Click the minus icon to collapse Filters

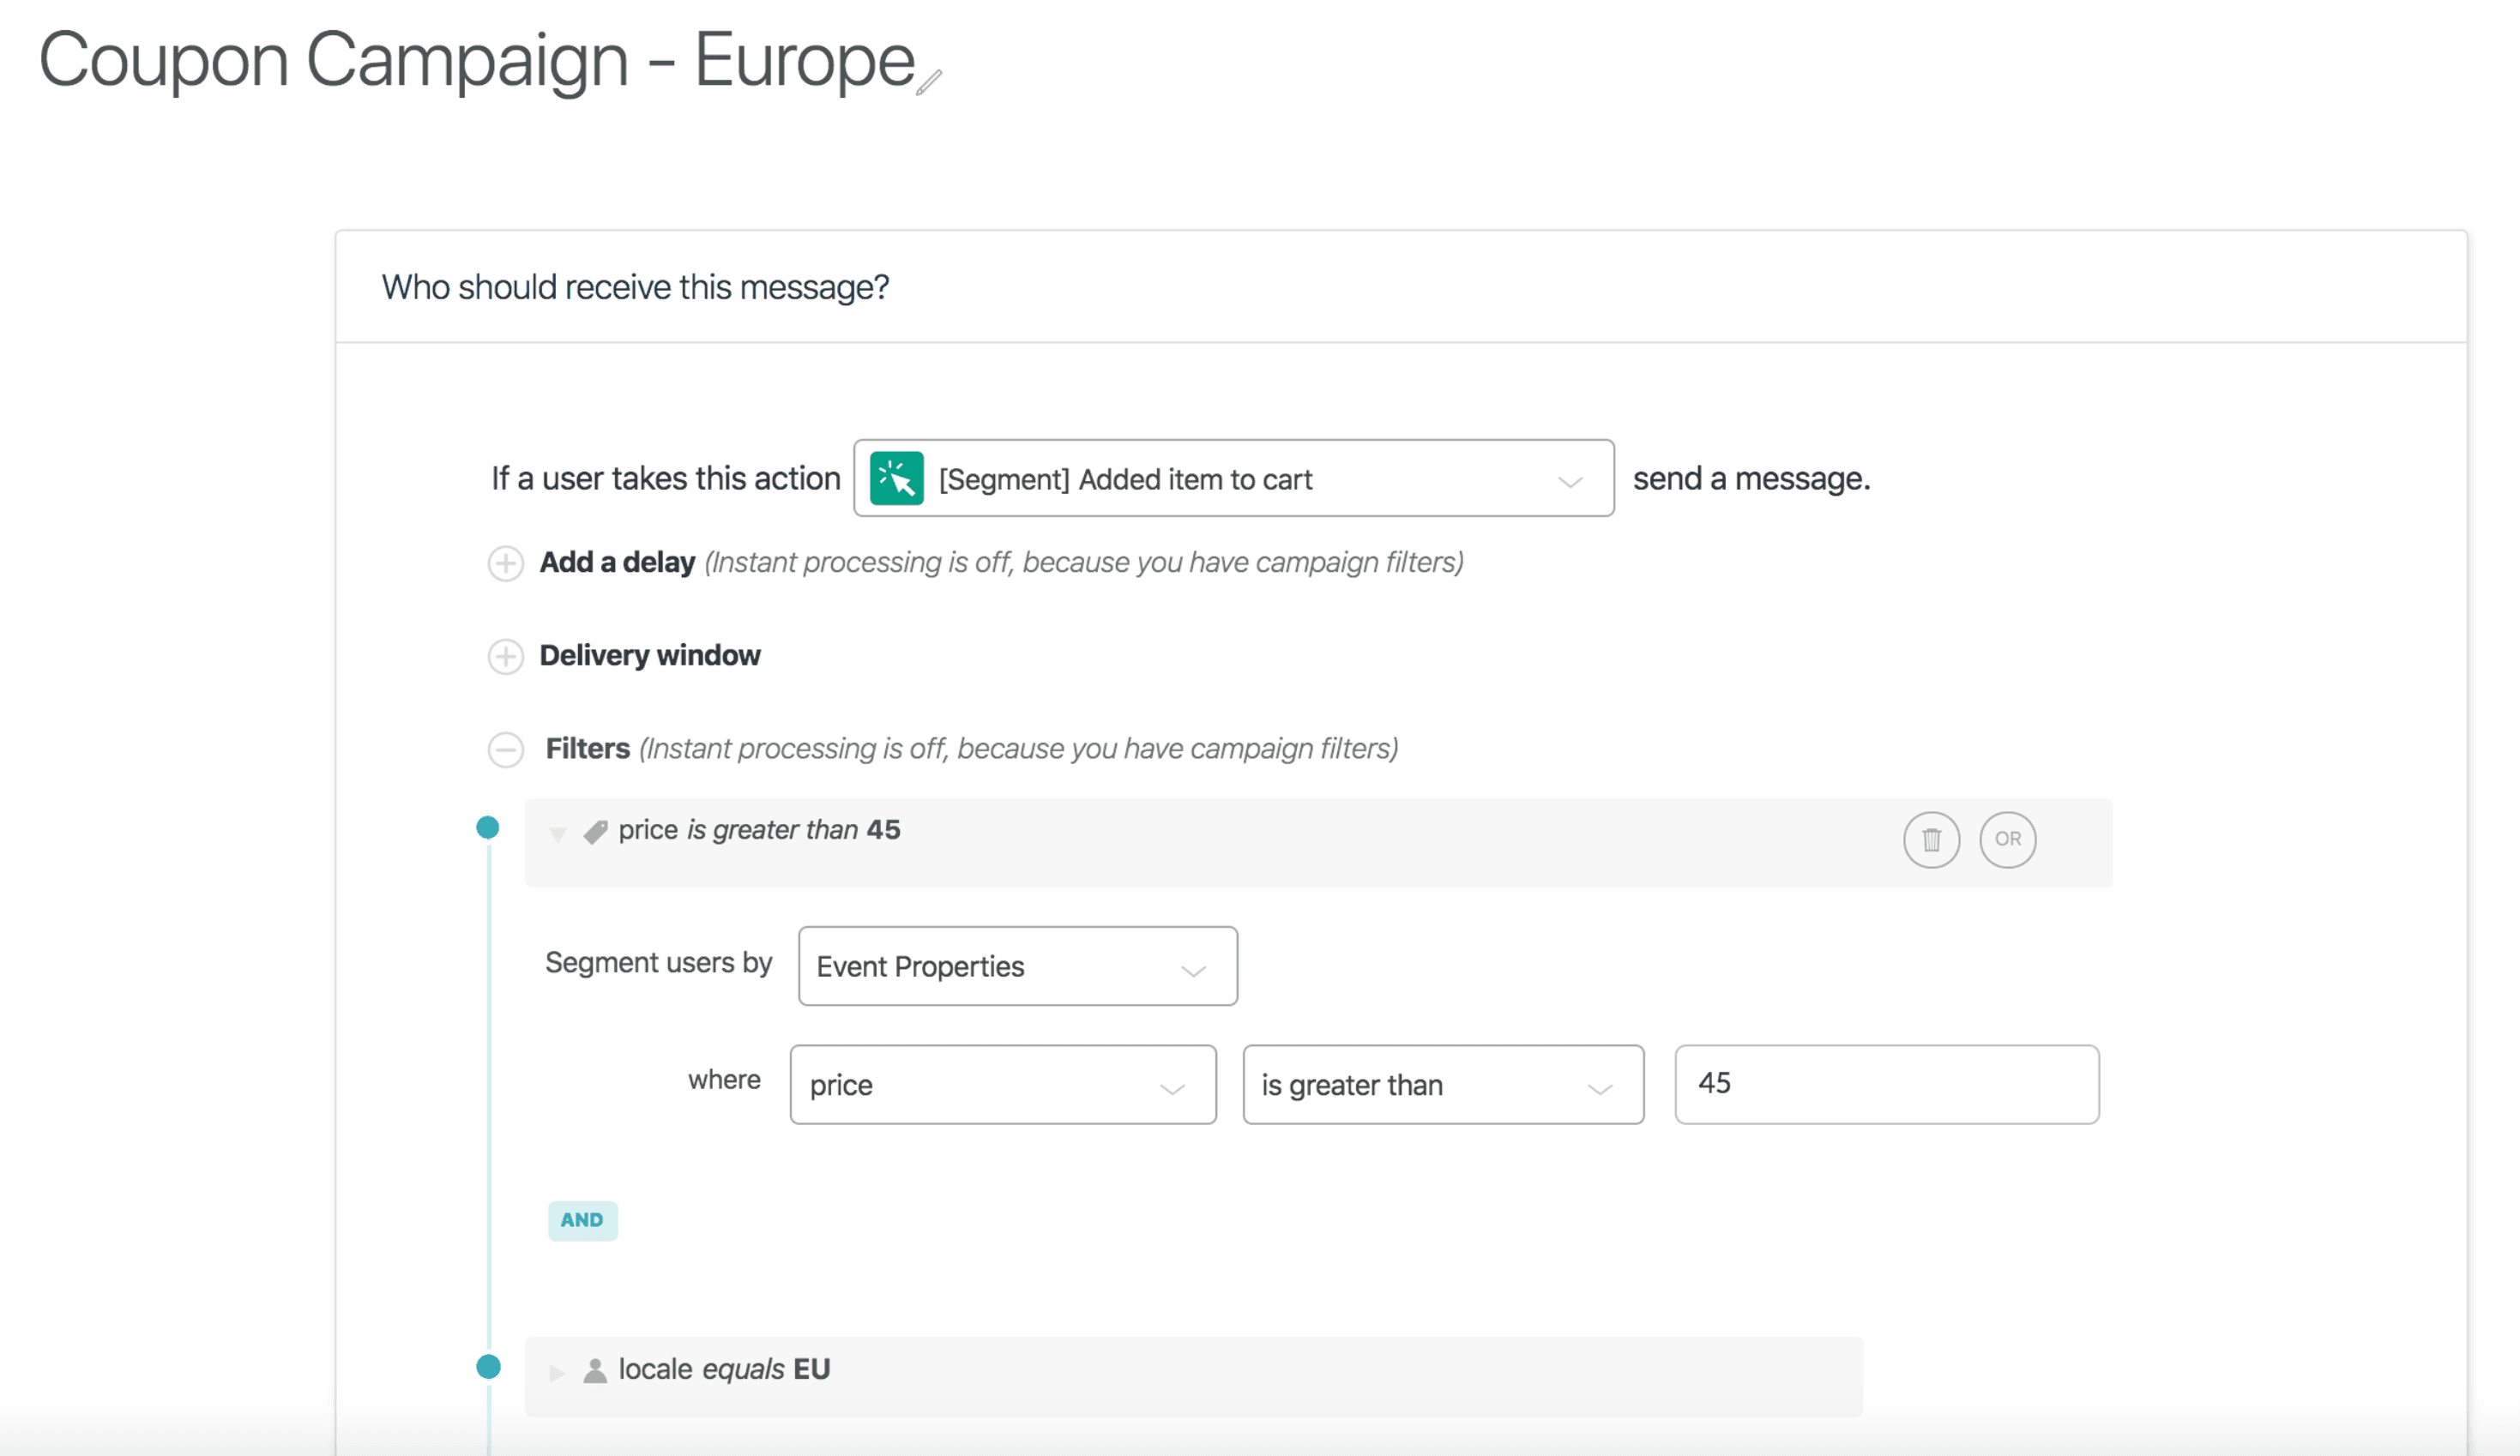click(506, 749)
